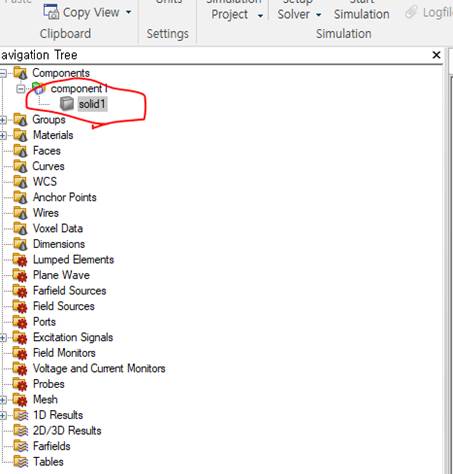Click the Farfields results folder icon
The width and height of the screenshot is (453, 474).
tap(21, 446)
